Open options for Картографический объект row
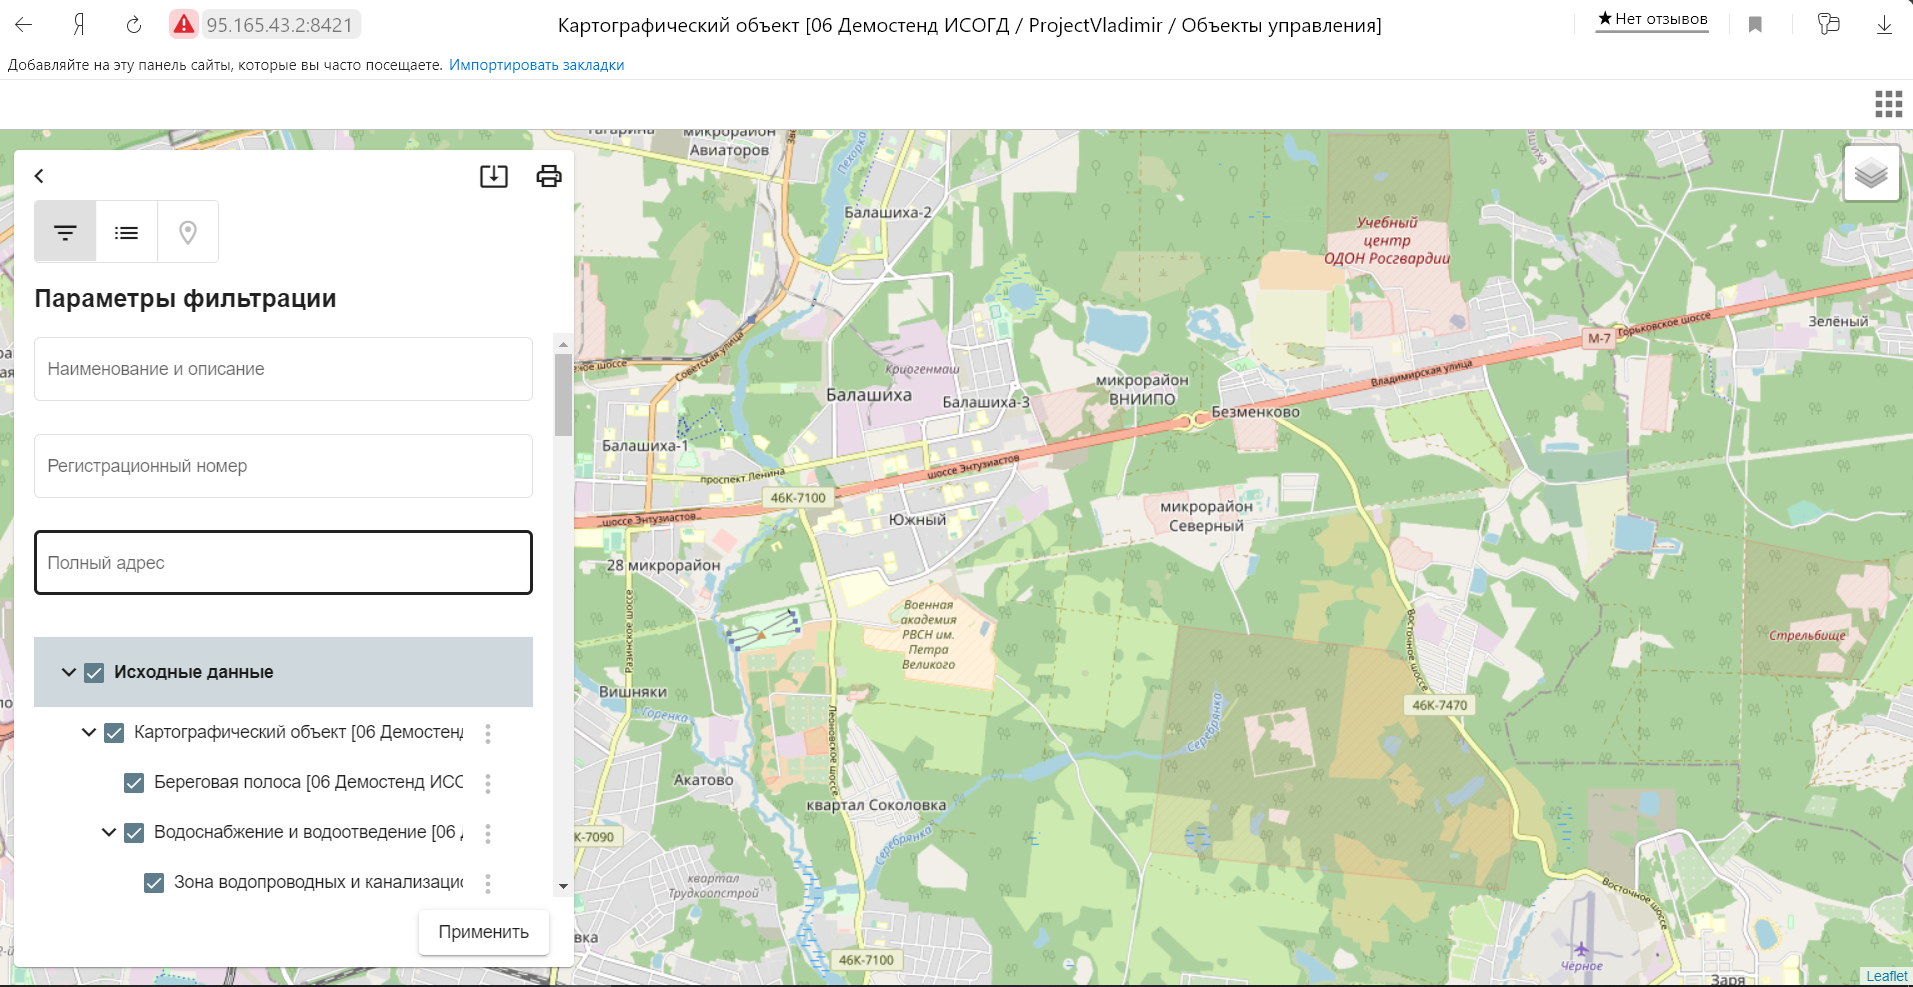Viewport: 1913px width, 987px height. point(488,733)
